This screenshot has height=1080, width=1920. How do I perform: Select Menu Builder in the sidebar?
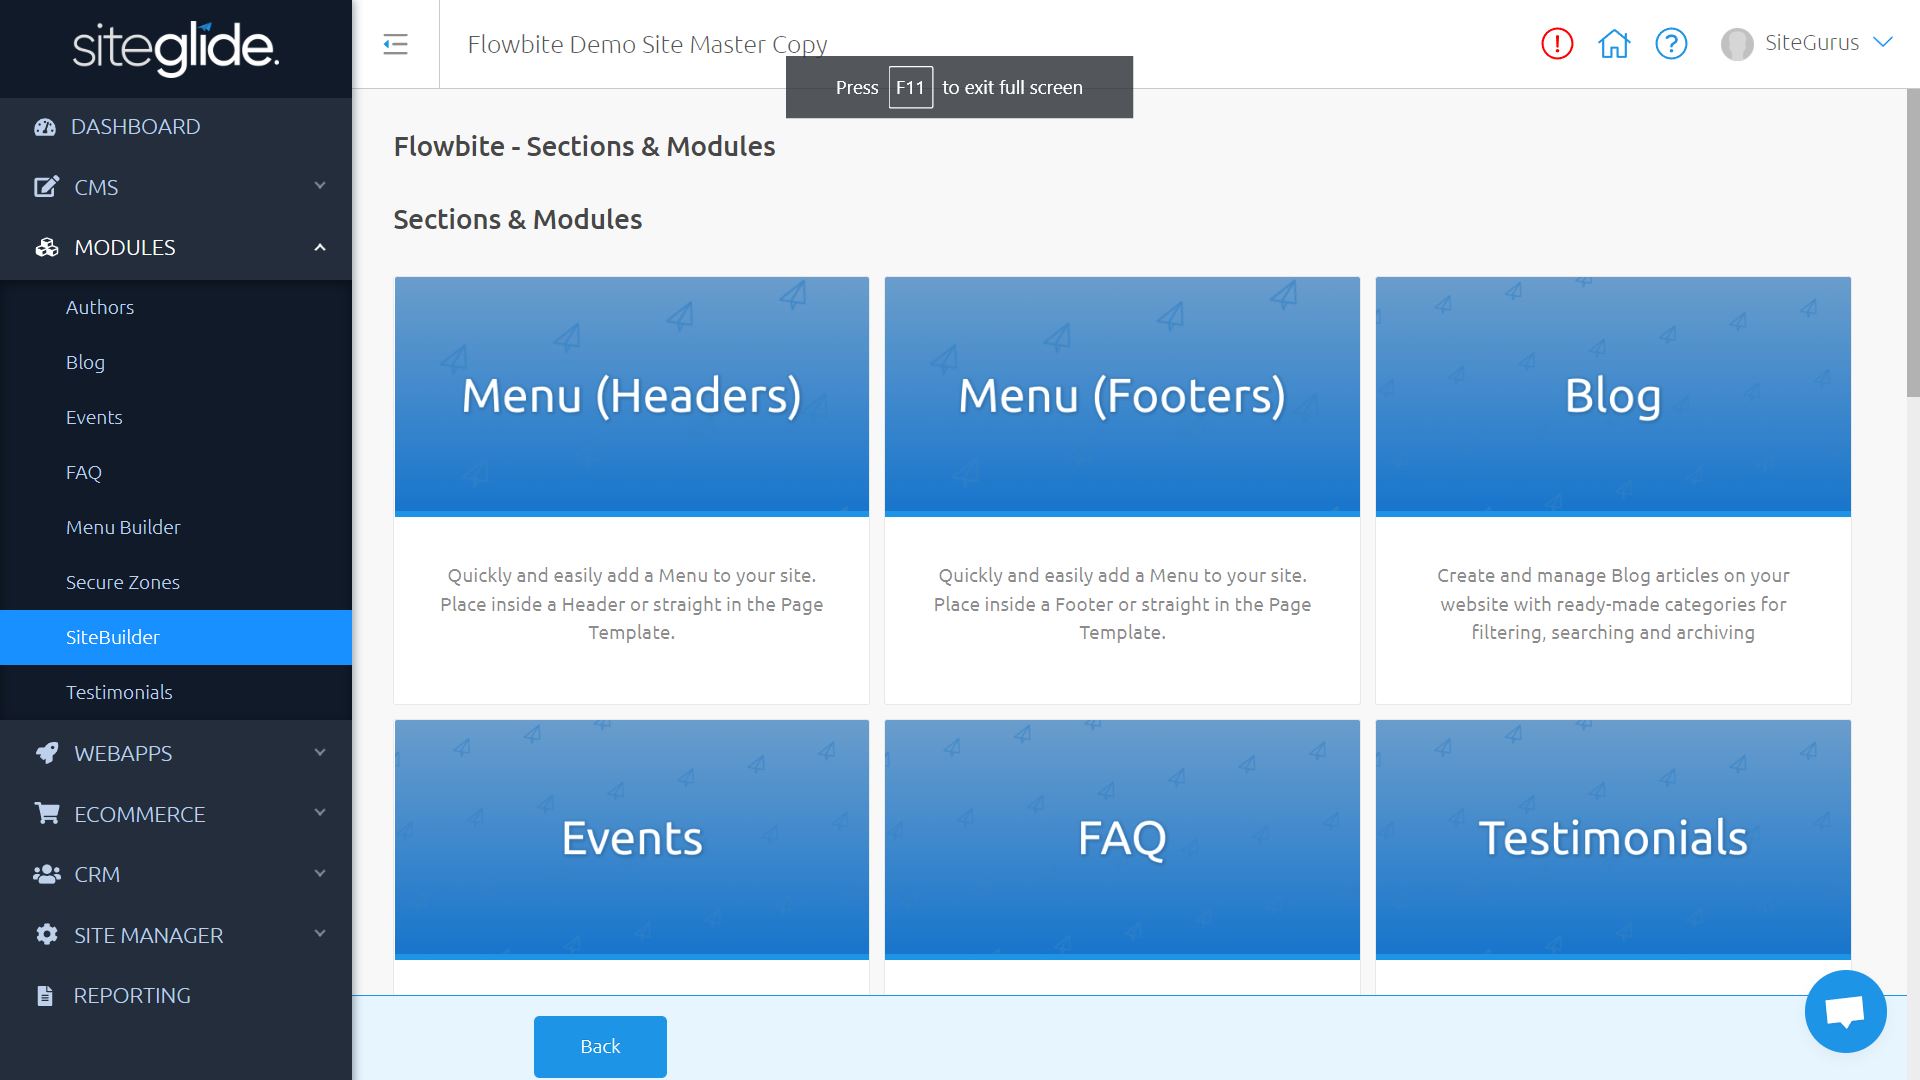pos(123,527)
